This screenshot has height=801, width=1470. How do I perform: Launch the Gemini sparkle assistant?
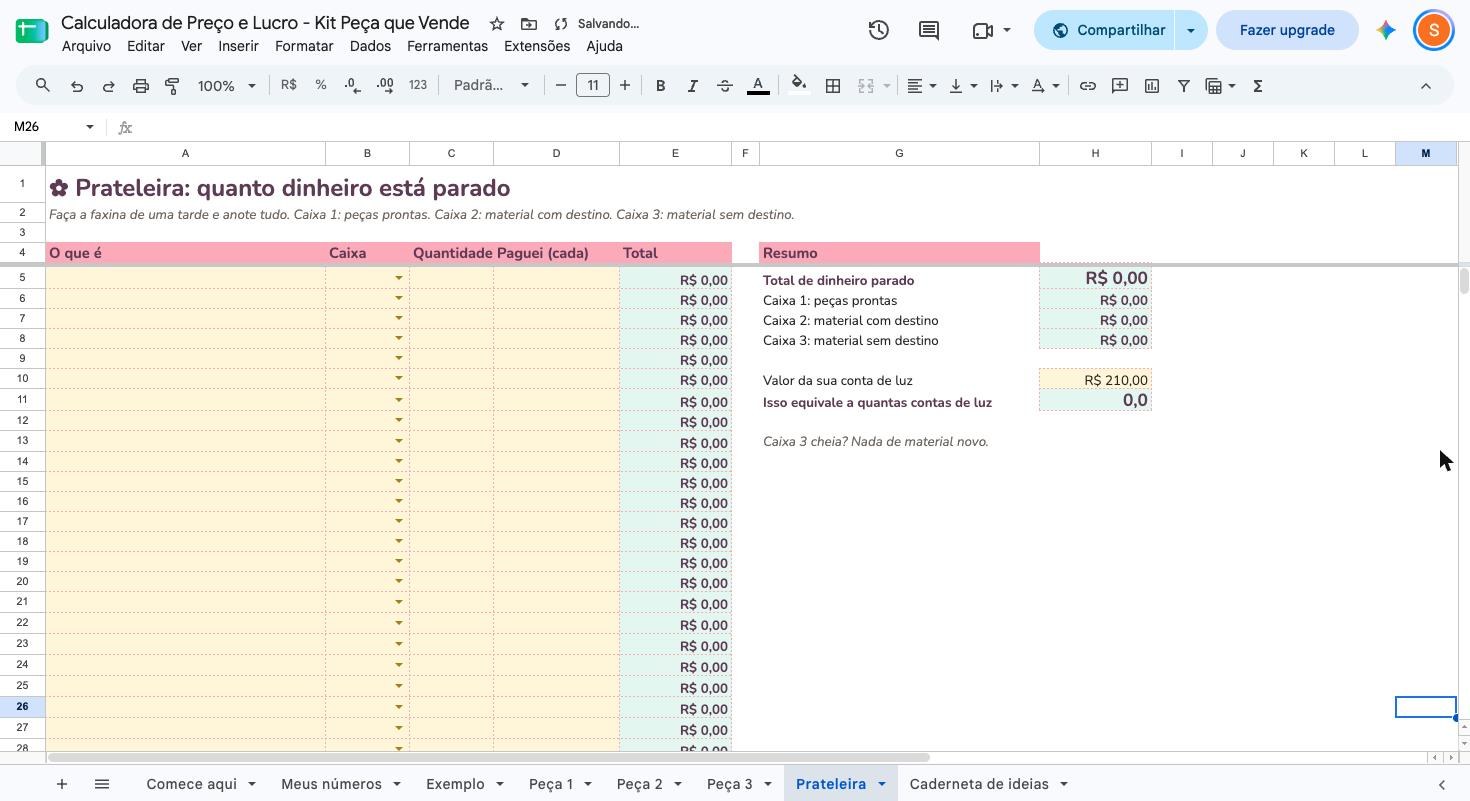(x=1386, y=30)
